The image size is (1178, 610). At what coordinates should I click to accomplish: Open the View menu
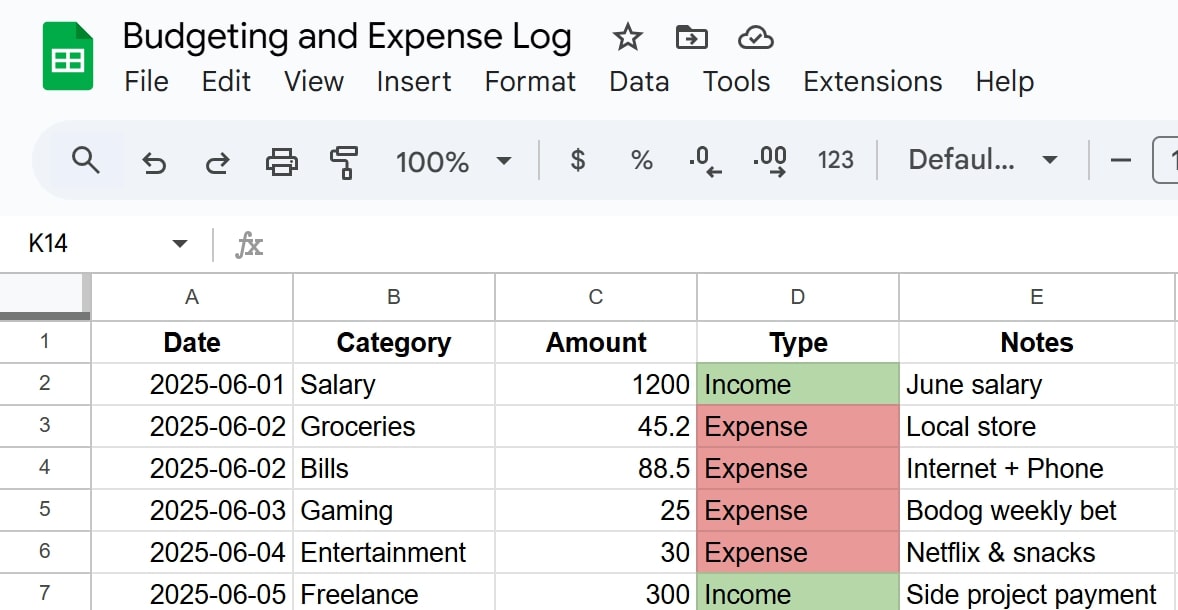click(314, 81)
